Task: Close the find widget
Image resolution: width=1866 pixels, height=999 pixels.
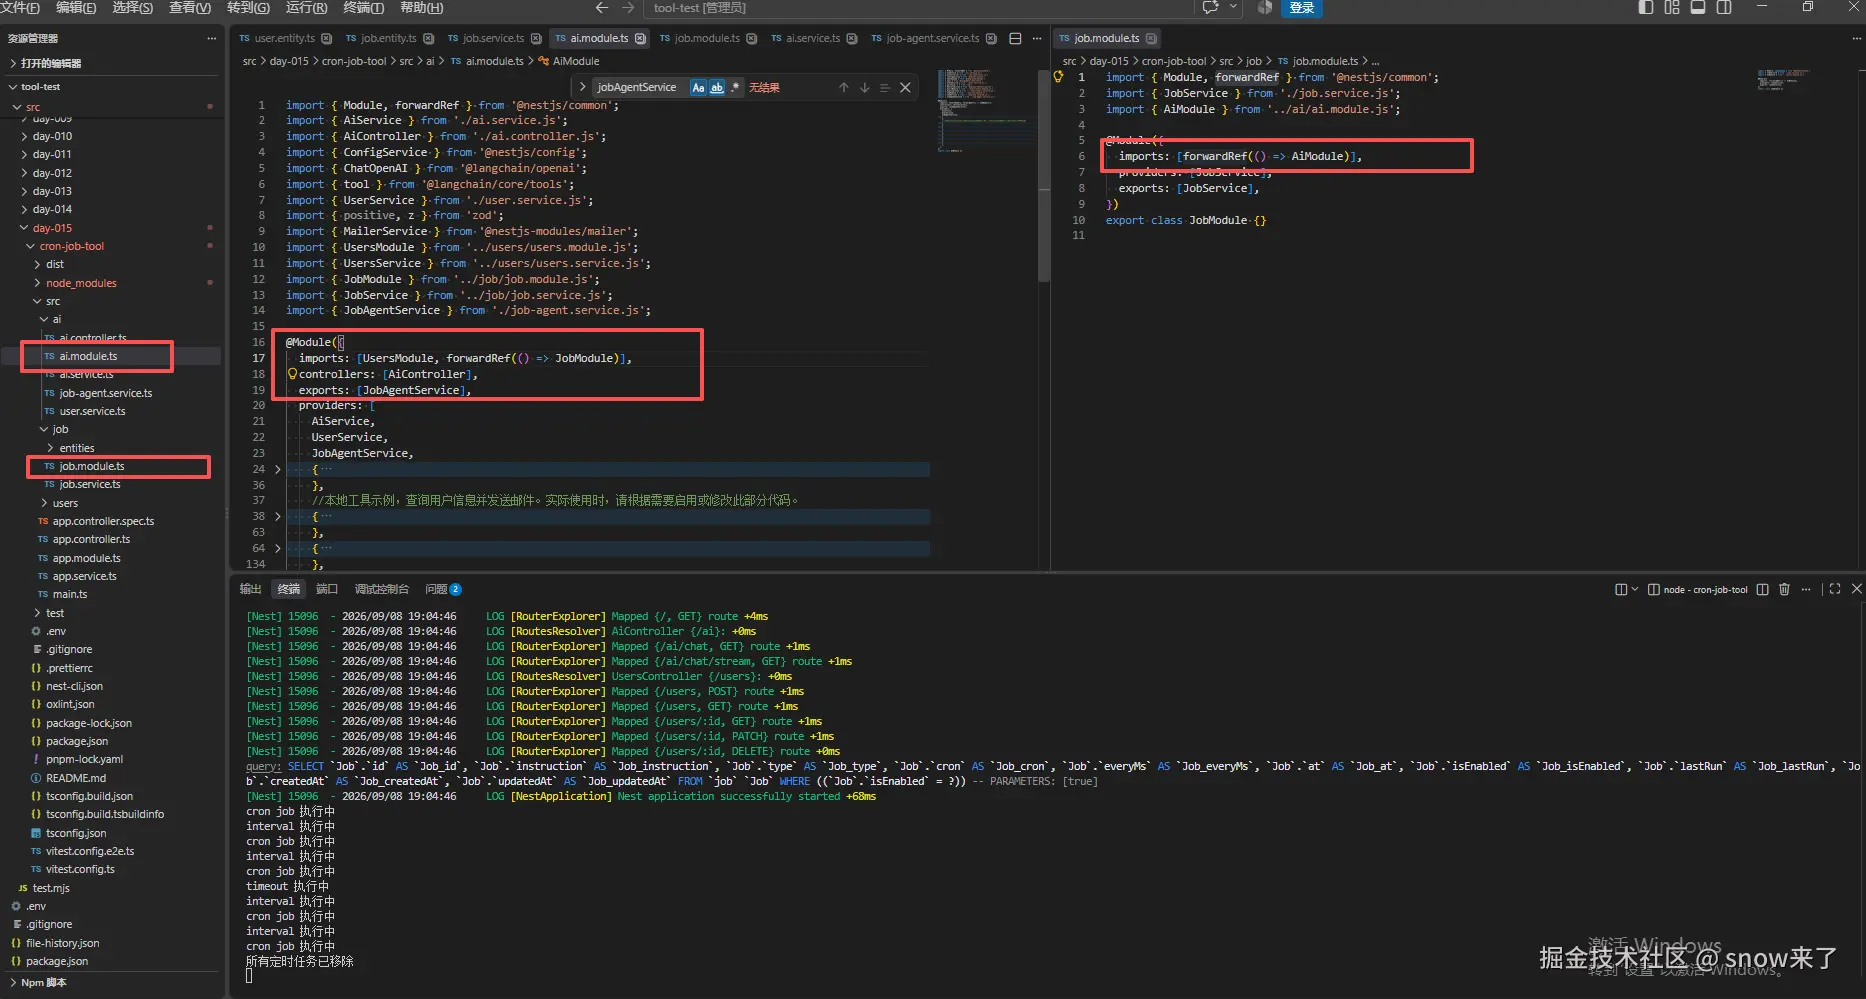Action: [x=905, y=87]
